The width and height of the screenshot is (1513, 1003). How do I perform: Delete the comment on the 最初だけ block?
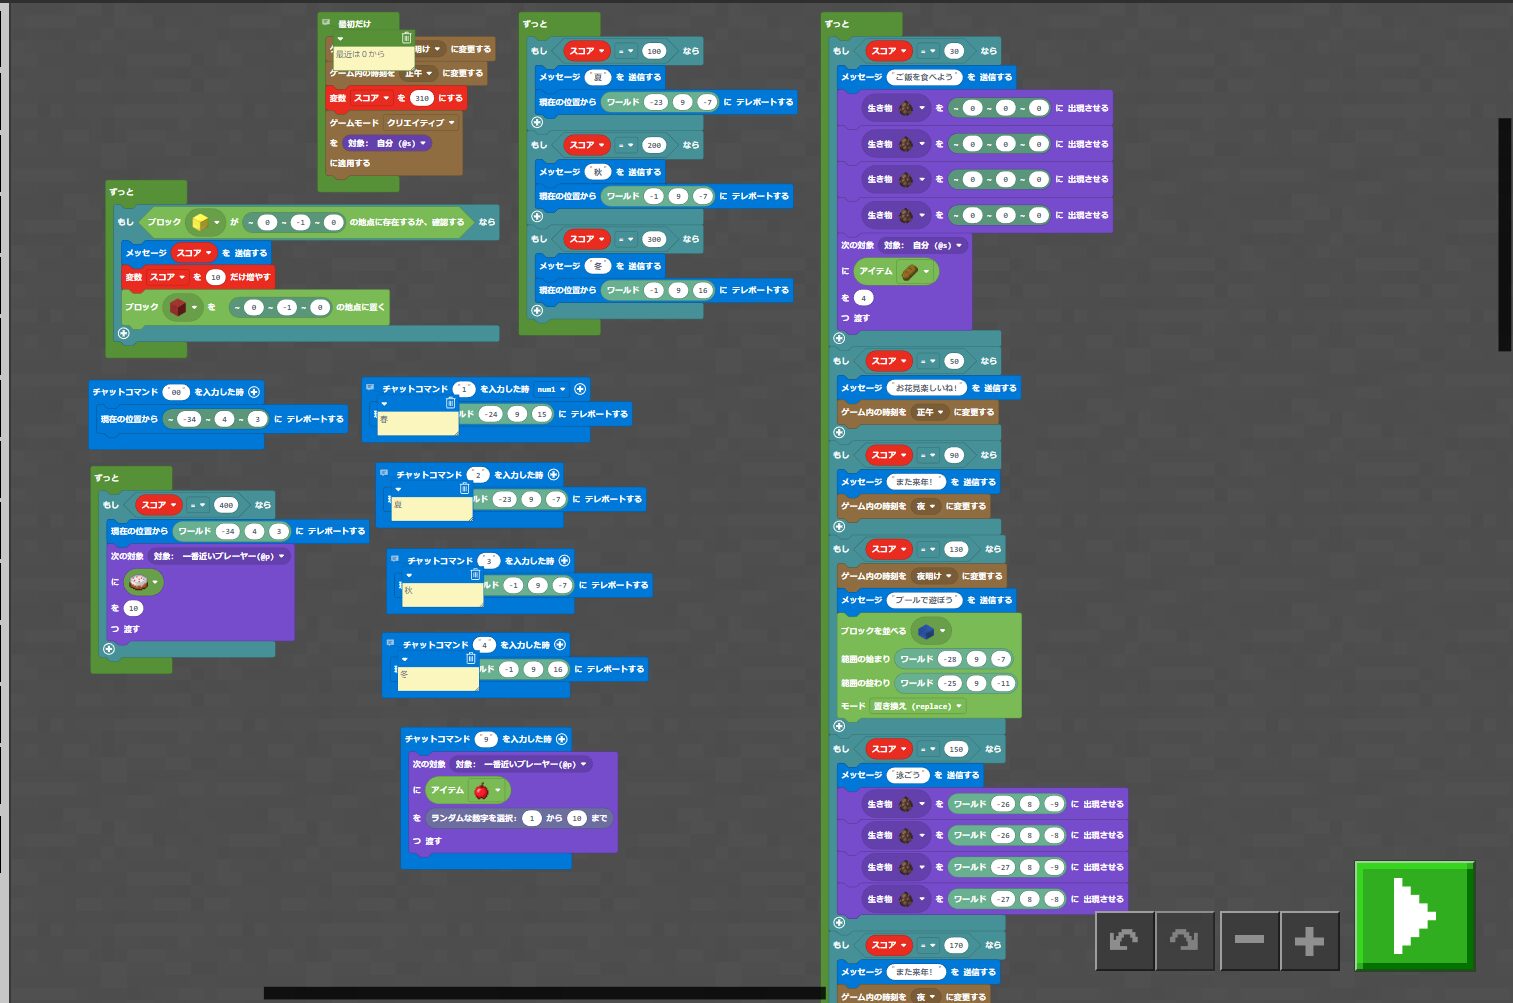click(x=406, y=38)
